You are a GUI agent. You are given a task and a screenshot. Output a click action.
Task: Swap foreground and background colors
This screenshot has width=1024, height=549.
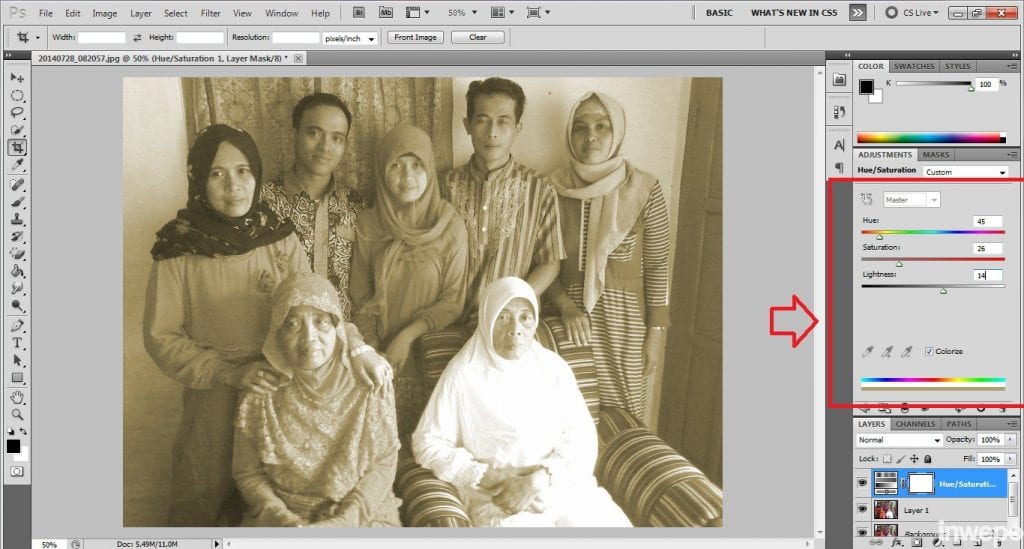[x=23, y=431]
